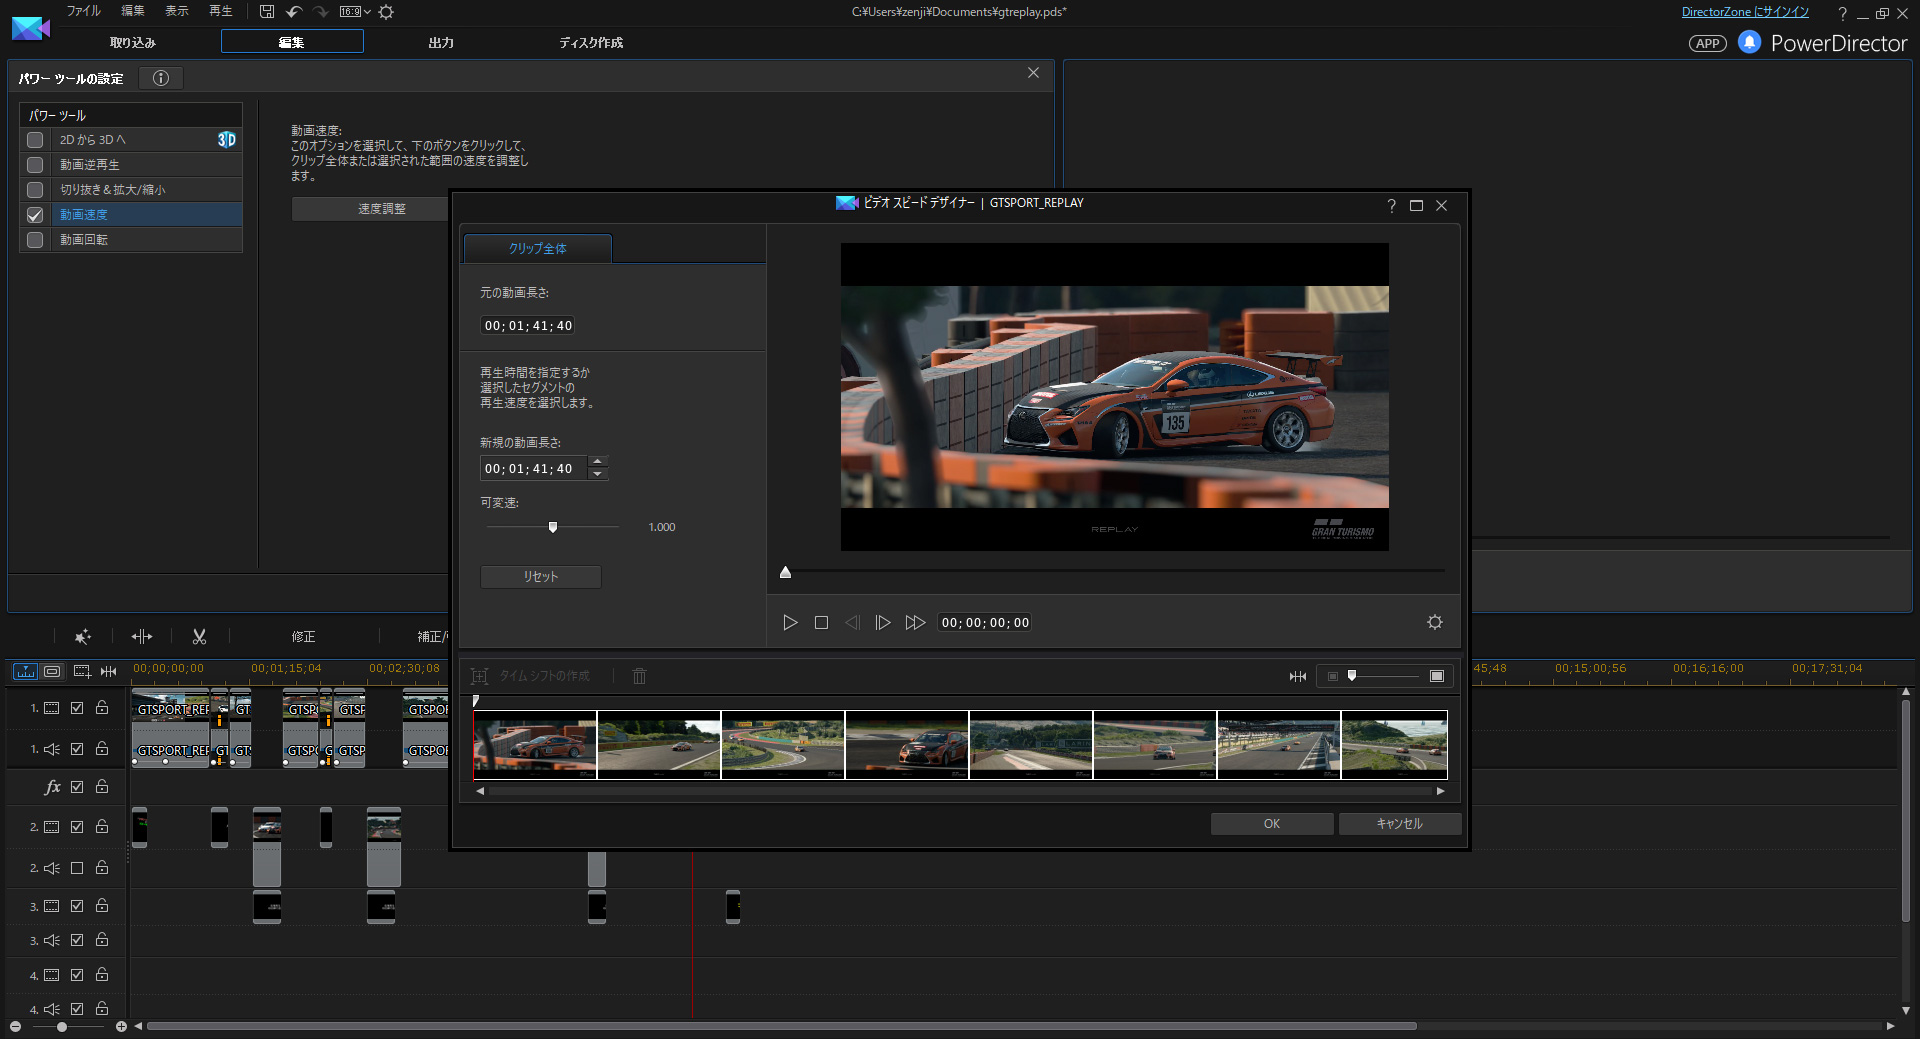1920x1039 pixels.
Task: Click the trash icon in time shift toolbar
Action: 639,676
